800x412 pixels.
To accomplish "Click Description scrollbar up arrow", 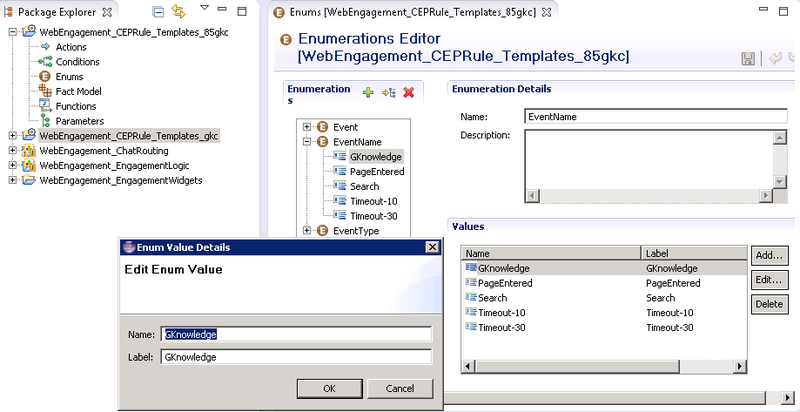I will coord(779,138).
